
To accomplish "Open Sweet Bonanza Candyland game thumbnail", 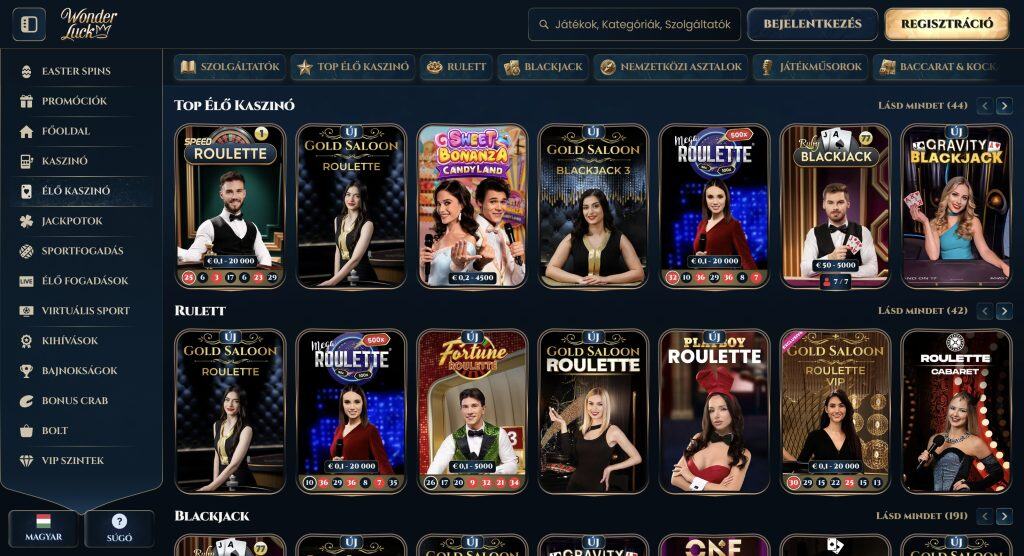I will click(472, 206).
